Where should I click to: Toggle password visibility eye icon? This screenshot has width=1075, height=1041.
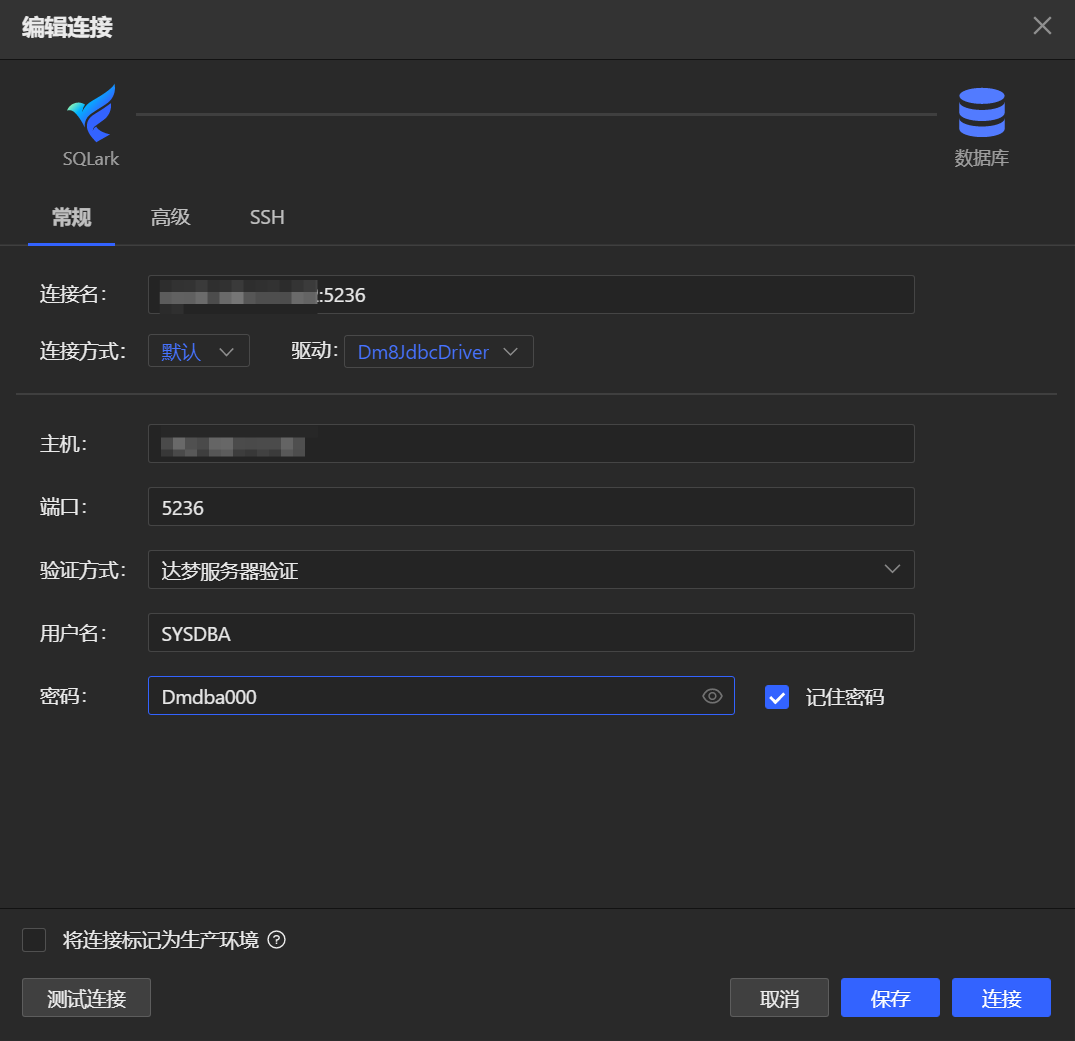[x=712, y=696]
